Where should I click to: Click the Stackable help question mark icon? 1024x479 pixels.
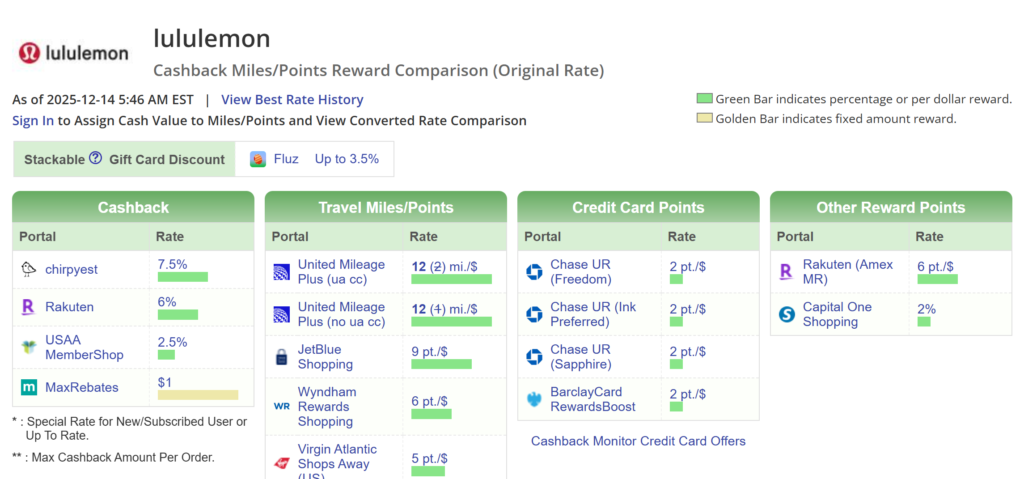[96, 158]
